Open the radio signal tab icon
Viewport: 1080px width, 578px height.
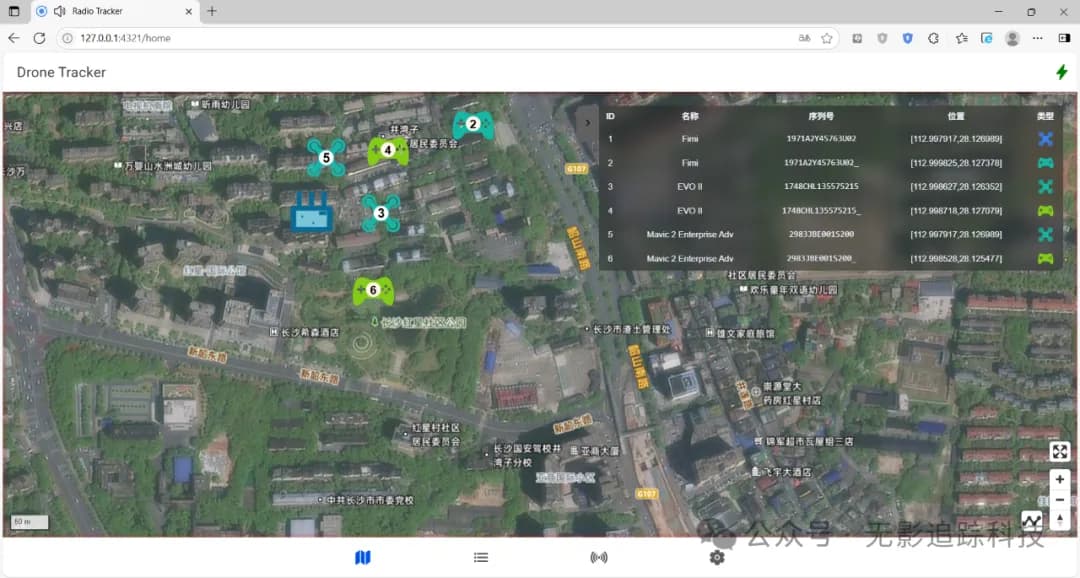click(x=599, y=557)
